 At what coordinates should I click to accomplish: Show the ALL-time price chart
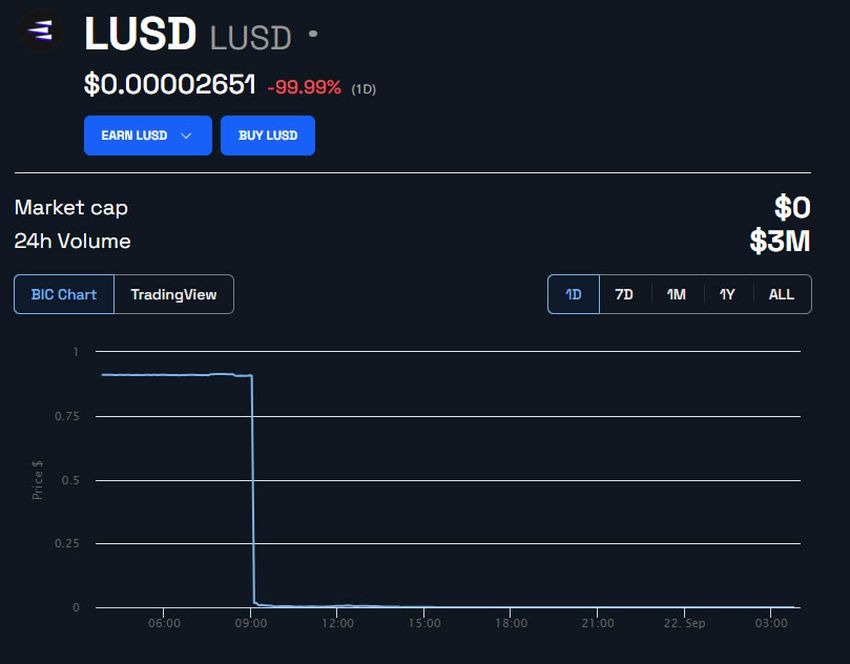[x=781, y=294]
